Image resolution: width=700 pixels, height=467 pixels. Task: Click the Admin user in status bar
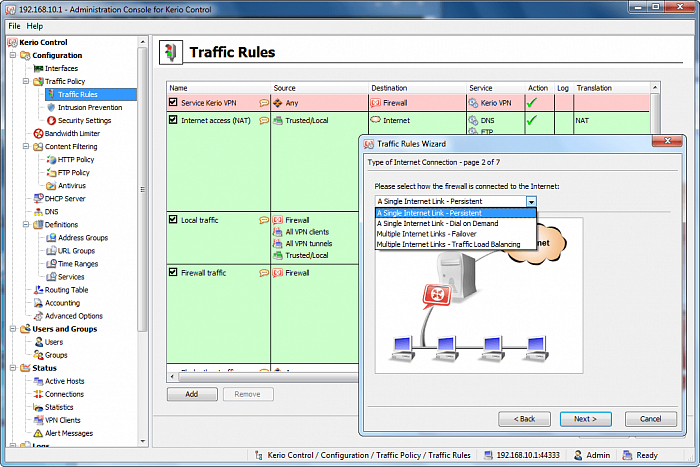tap(592, 455)
